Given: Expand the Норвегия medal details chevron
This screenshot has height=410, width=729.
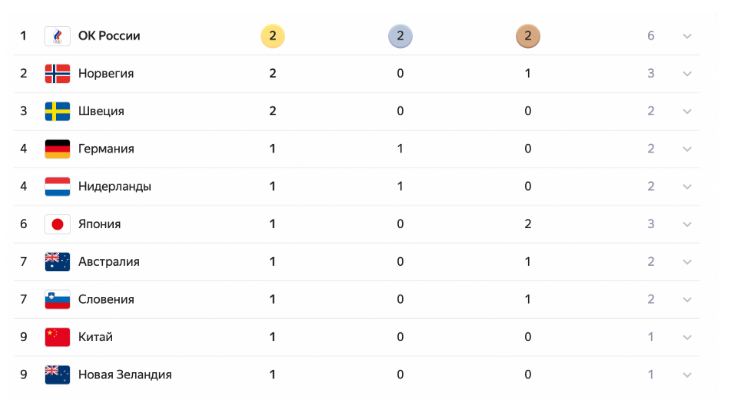Looking at the screenshot, I should pos(687,73).
